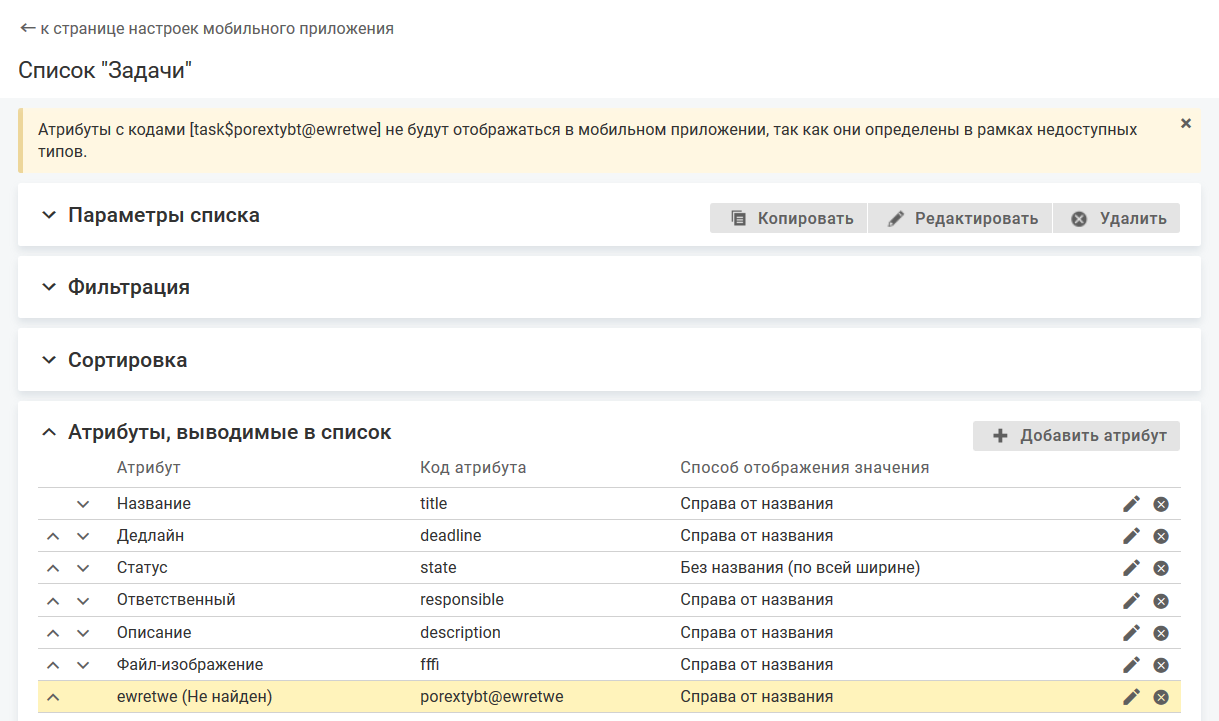1219x721 pixels.
Task: Move the Файл-изображение attribute down
Action: coord(83,665)
